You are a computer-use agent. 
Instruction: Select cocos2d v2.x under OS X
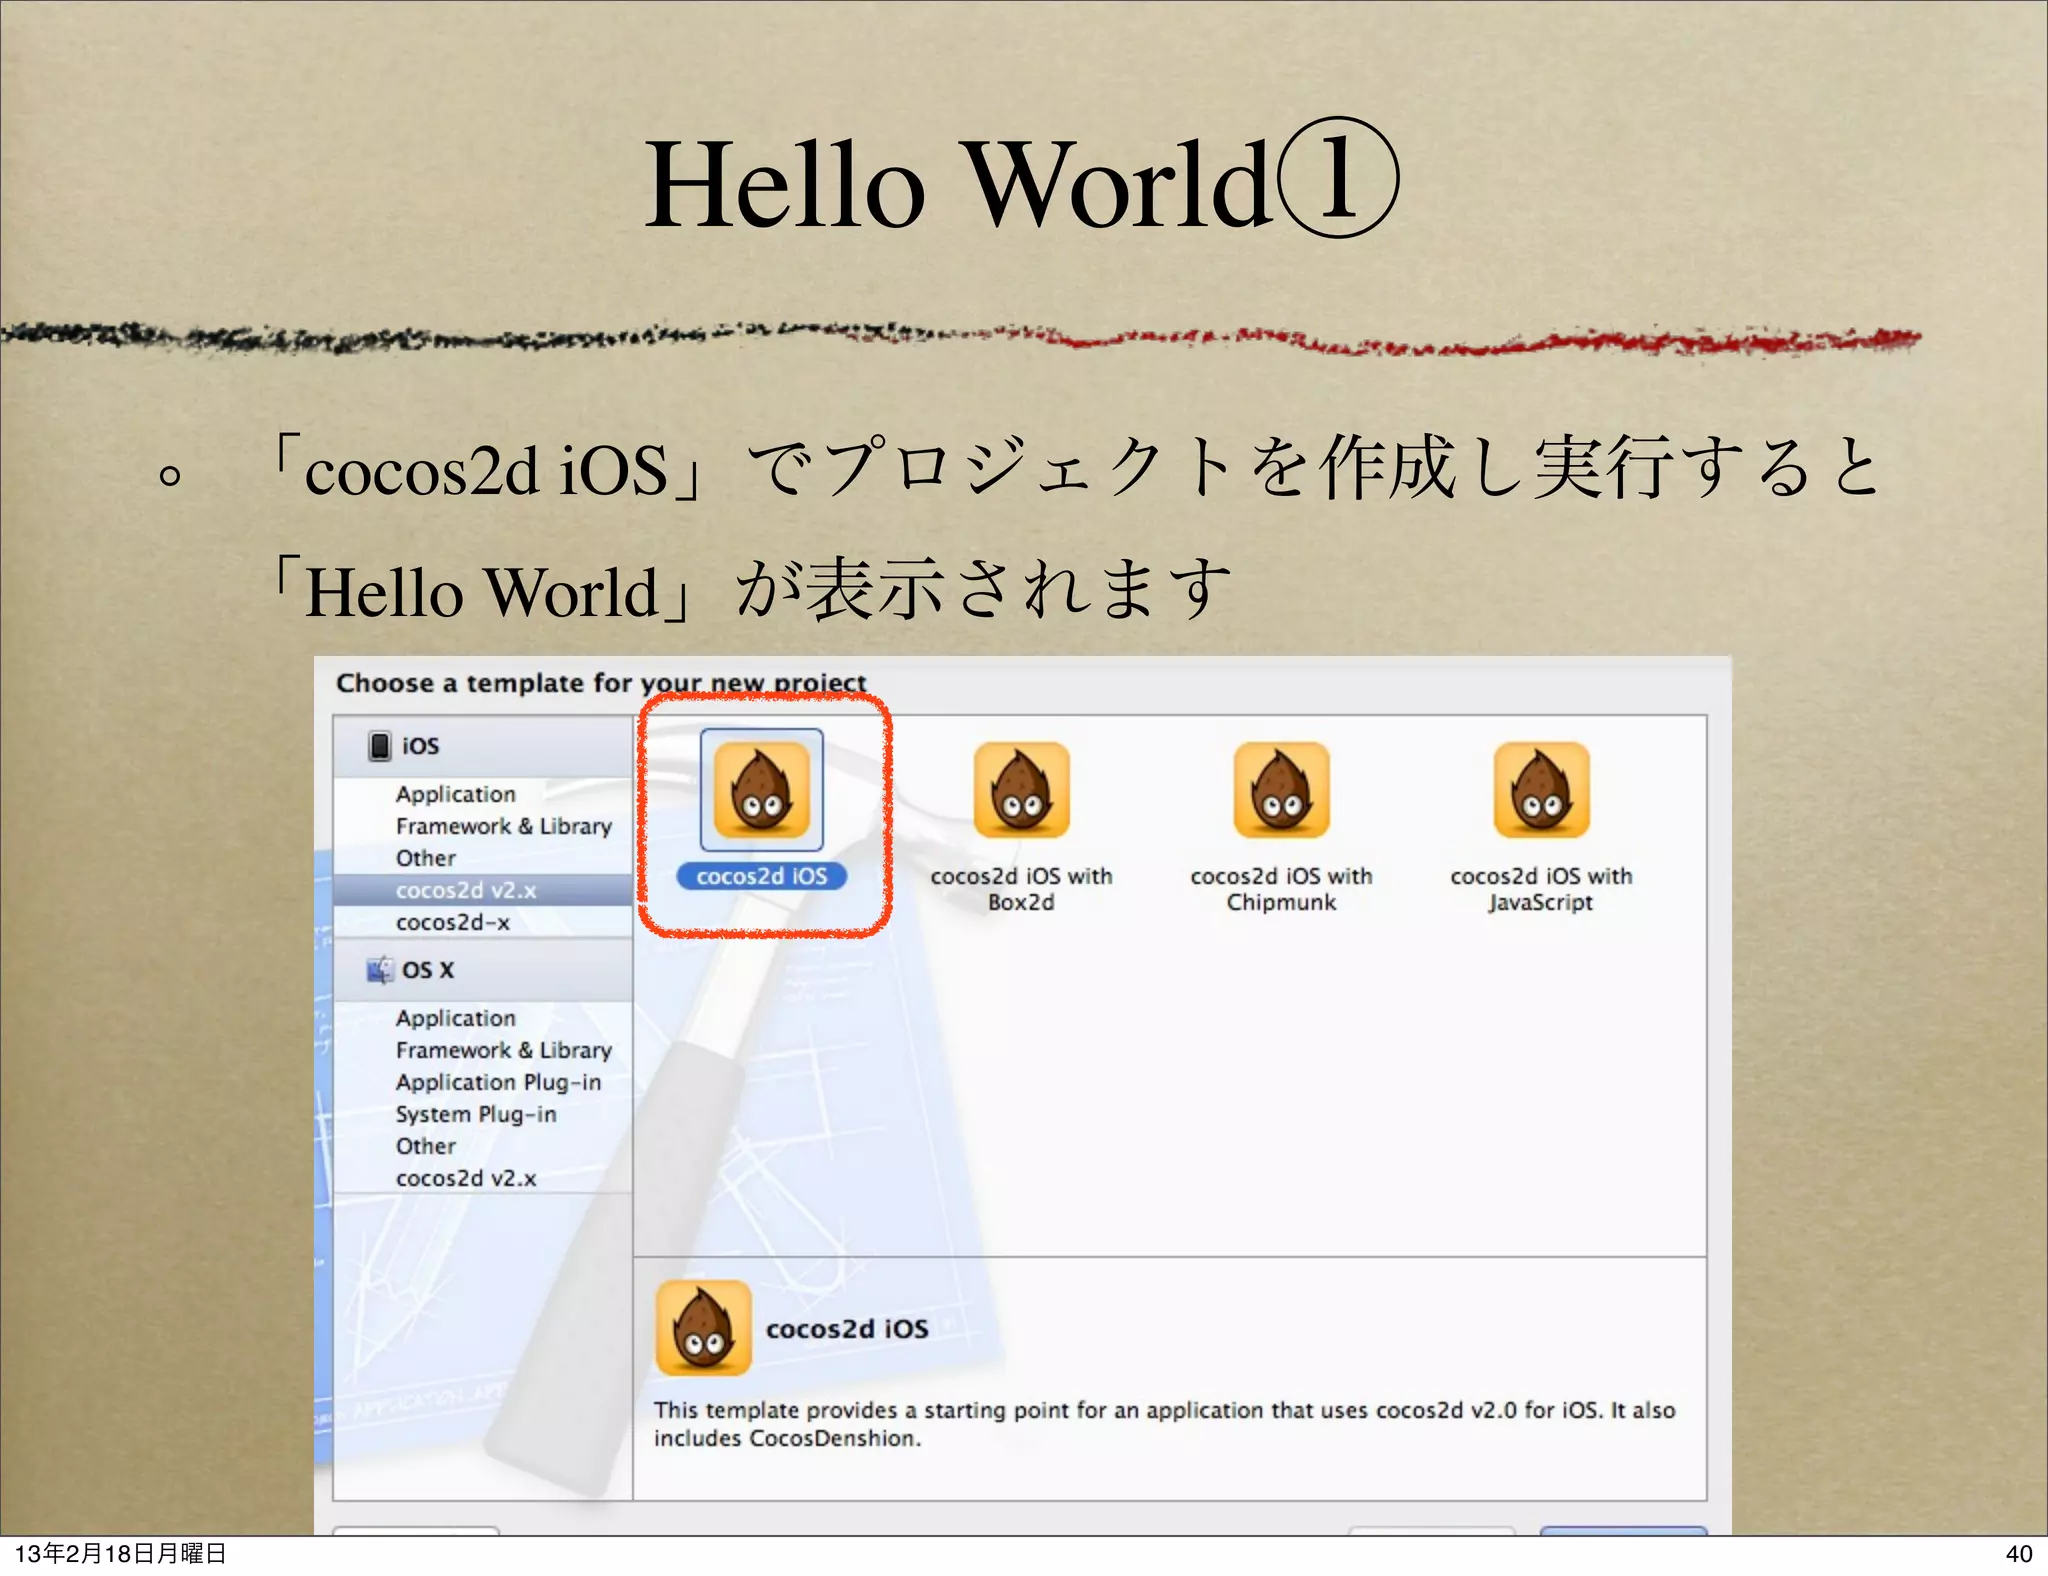[466, 1178]
